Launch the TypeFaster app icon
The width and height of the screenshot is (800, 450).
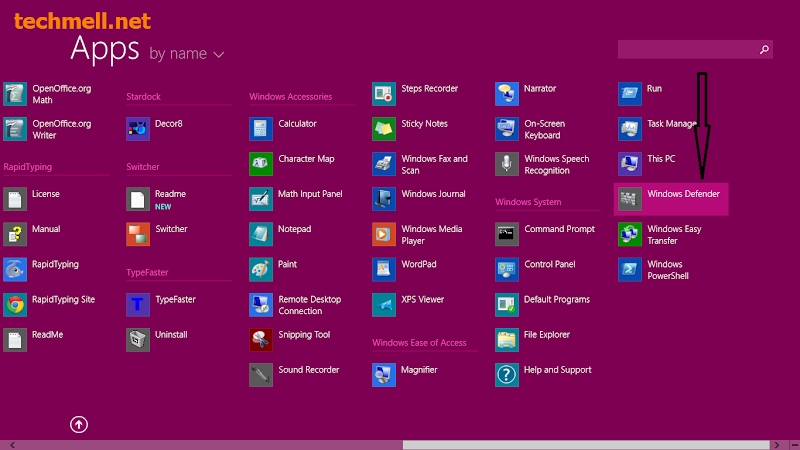click(138, 305)
